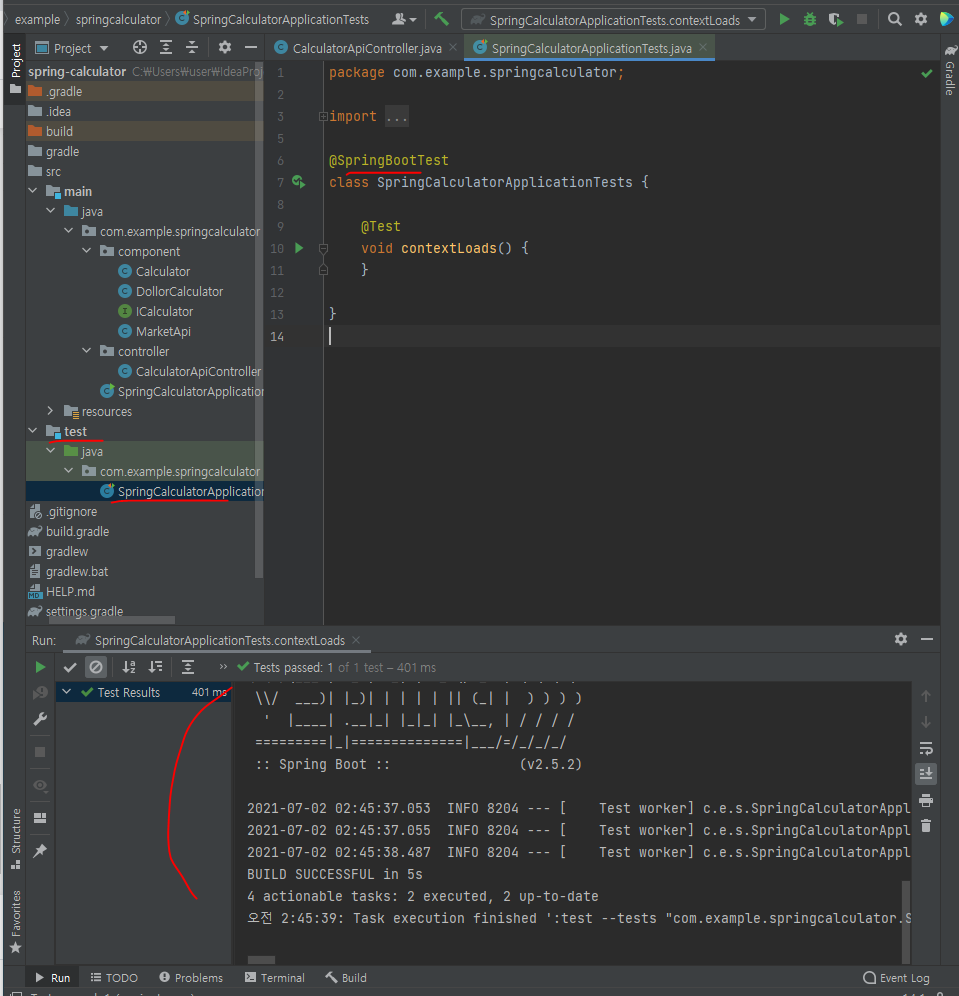
Task: Open the Event Log
Action: click(895, 977)
